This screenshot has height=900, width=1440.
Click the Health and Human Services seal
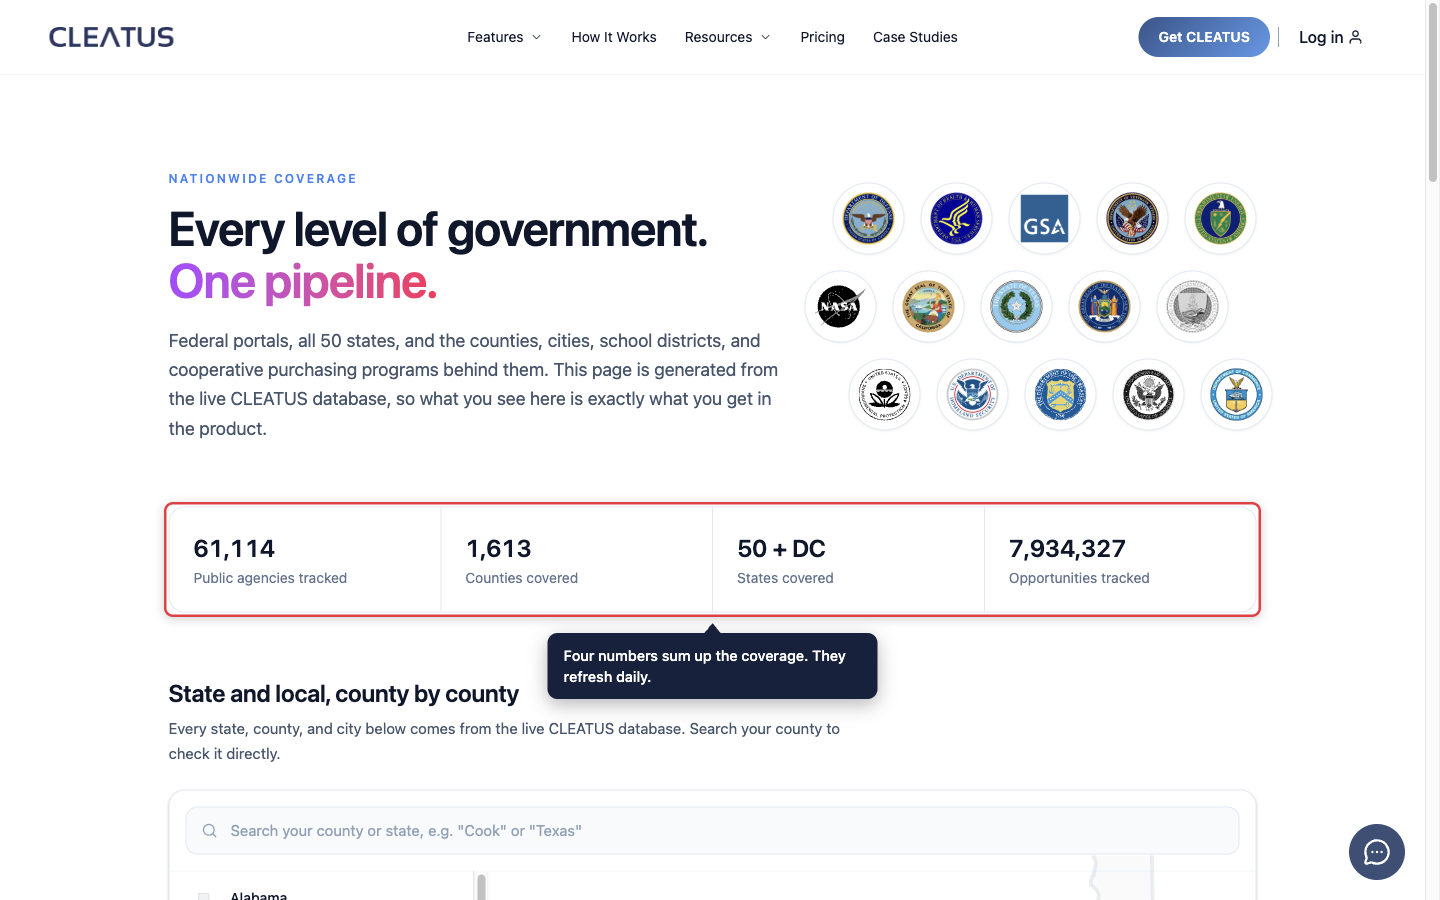[956, 219]
